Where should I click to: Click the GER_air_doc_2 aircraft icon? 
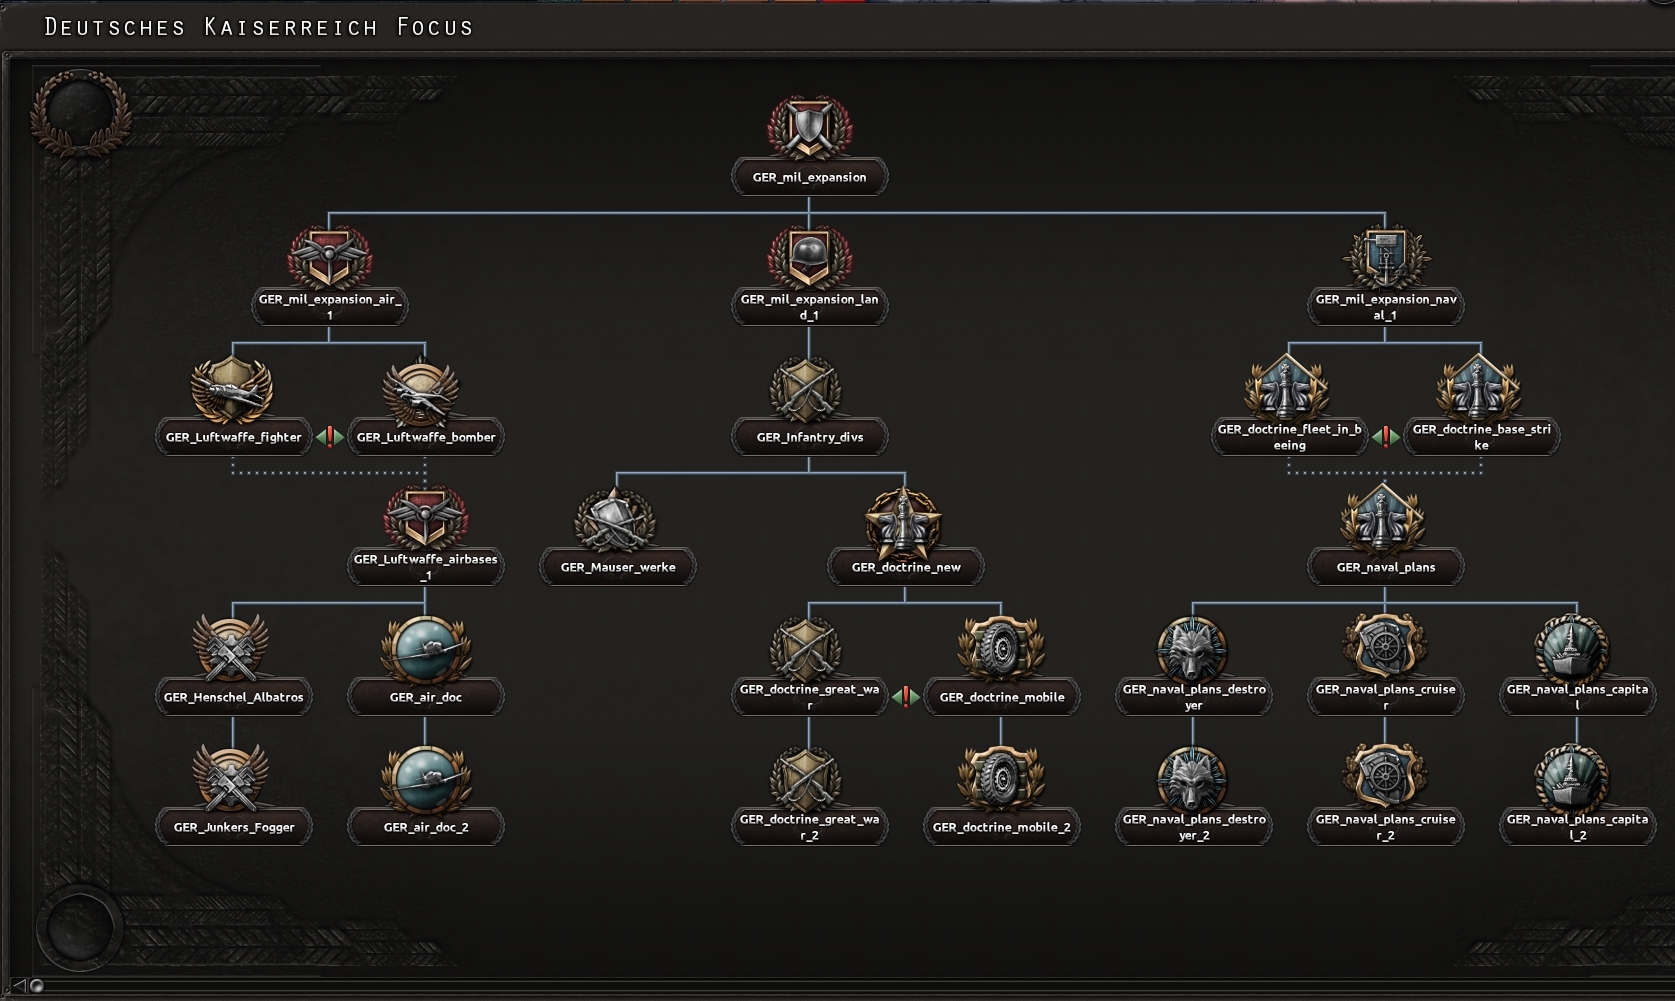424,779
